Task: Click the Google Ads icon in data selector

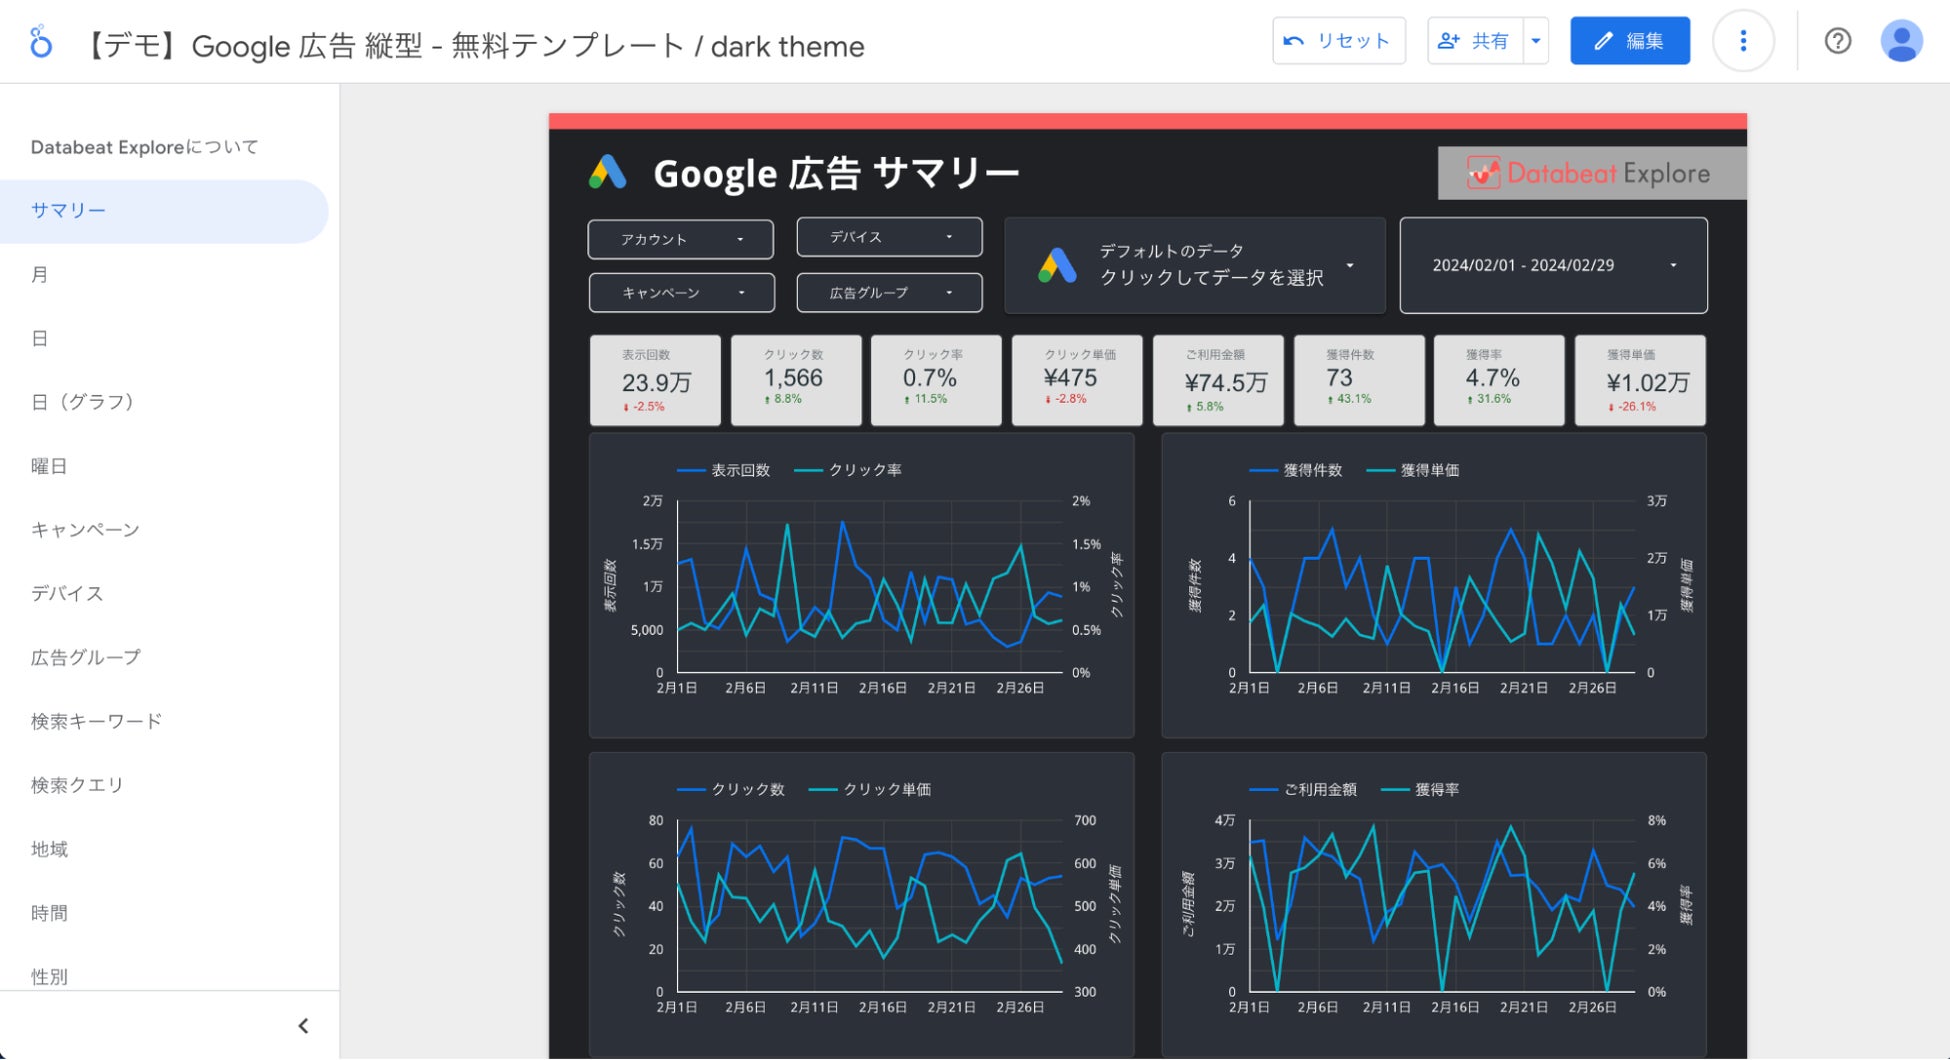Action: point(1057,265)
